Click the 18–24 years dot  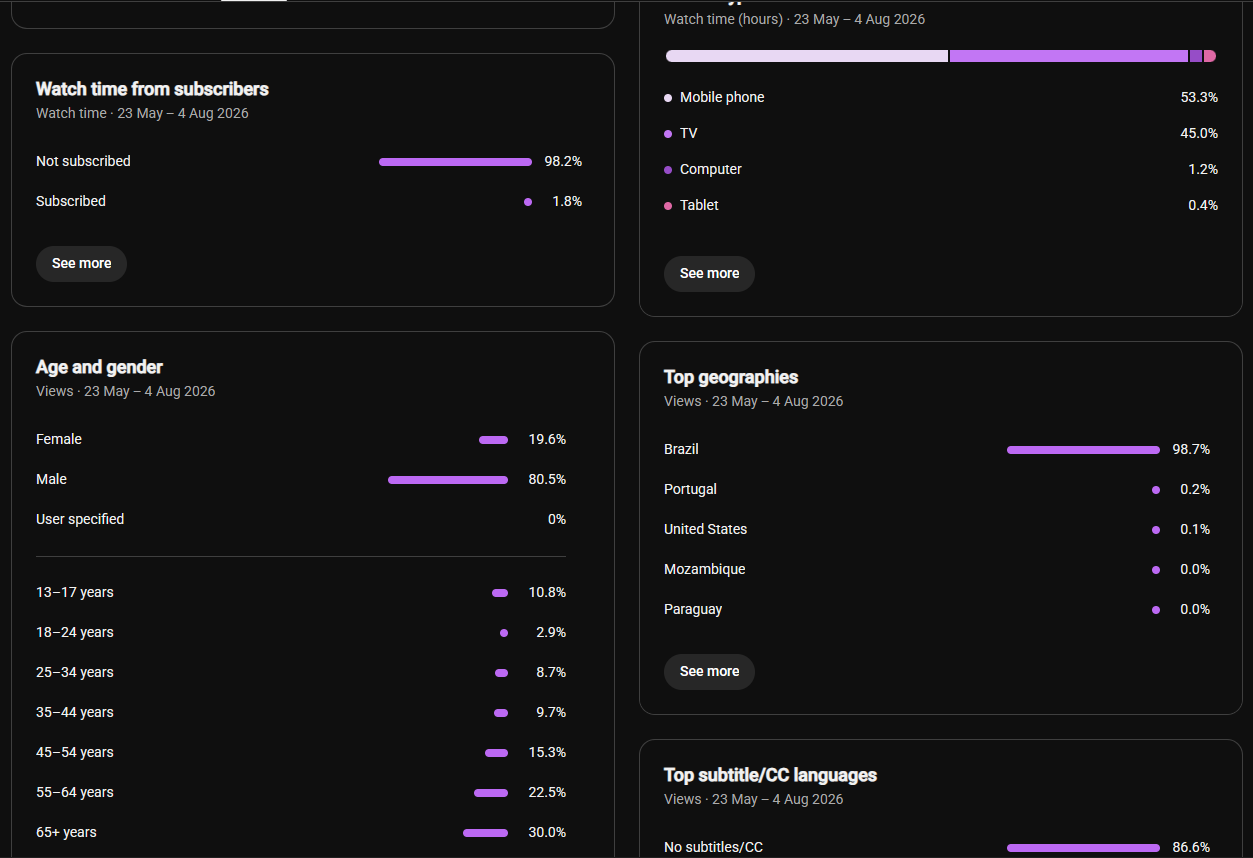point(504,633)
